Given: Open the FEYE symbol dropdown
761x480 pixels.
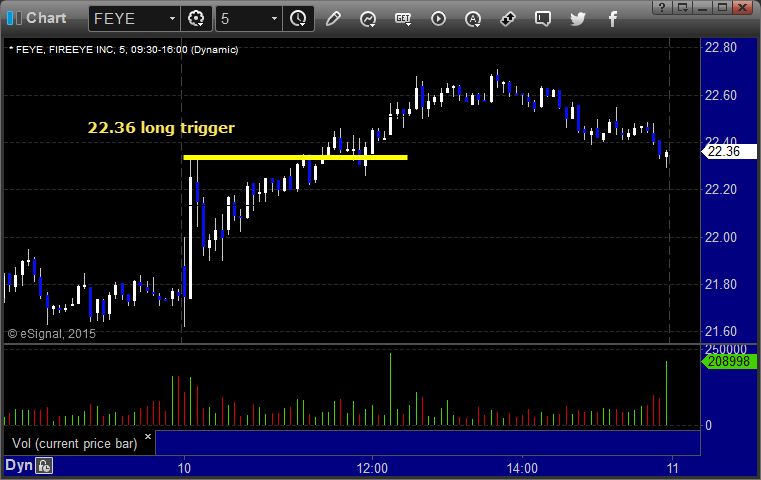Looking at the screenshot, I should (x=172, y=19).
